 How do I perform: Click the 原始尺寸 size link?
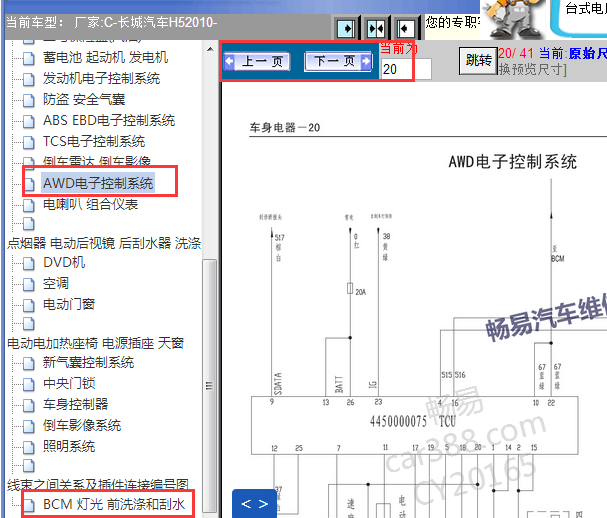[588, 53]
